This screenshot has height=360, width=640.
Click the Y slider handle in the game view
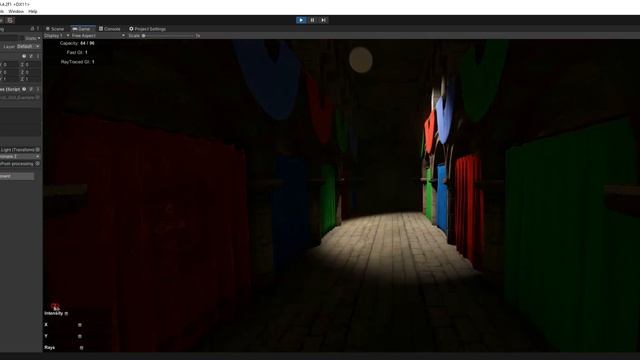80,336
